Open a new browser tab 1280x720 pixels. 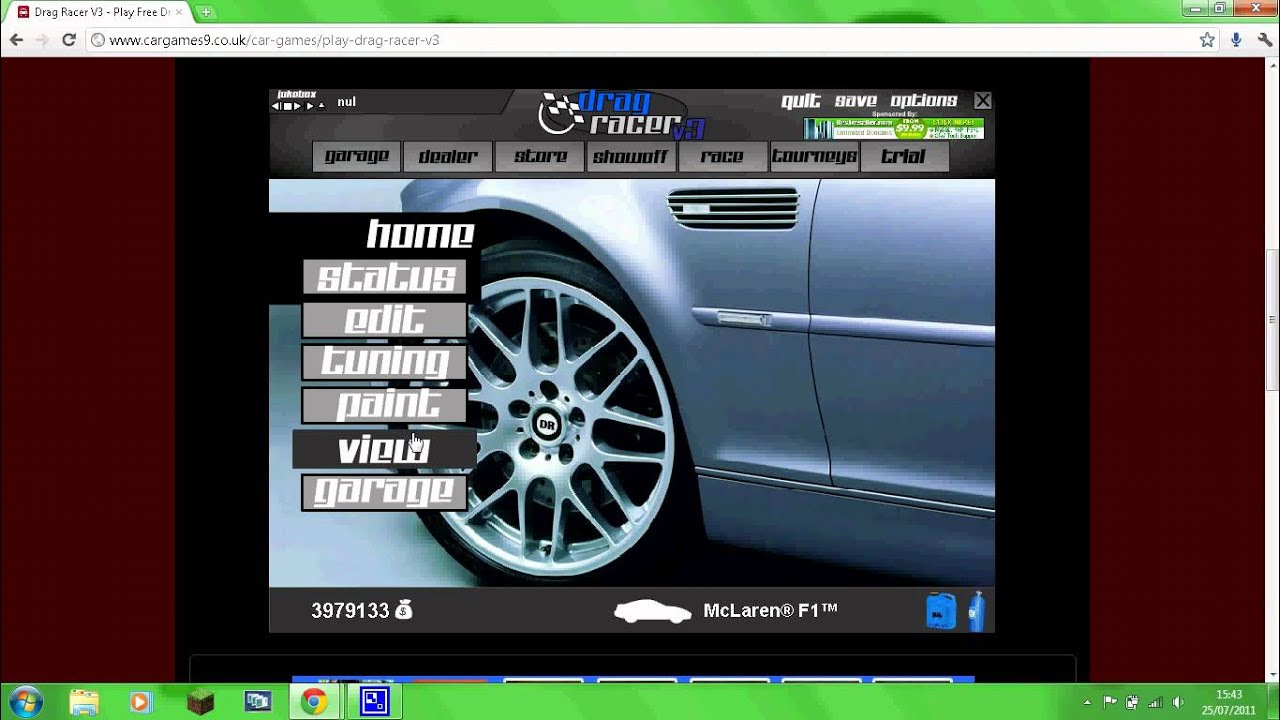tap(205, 12)
